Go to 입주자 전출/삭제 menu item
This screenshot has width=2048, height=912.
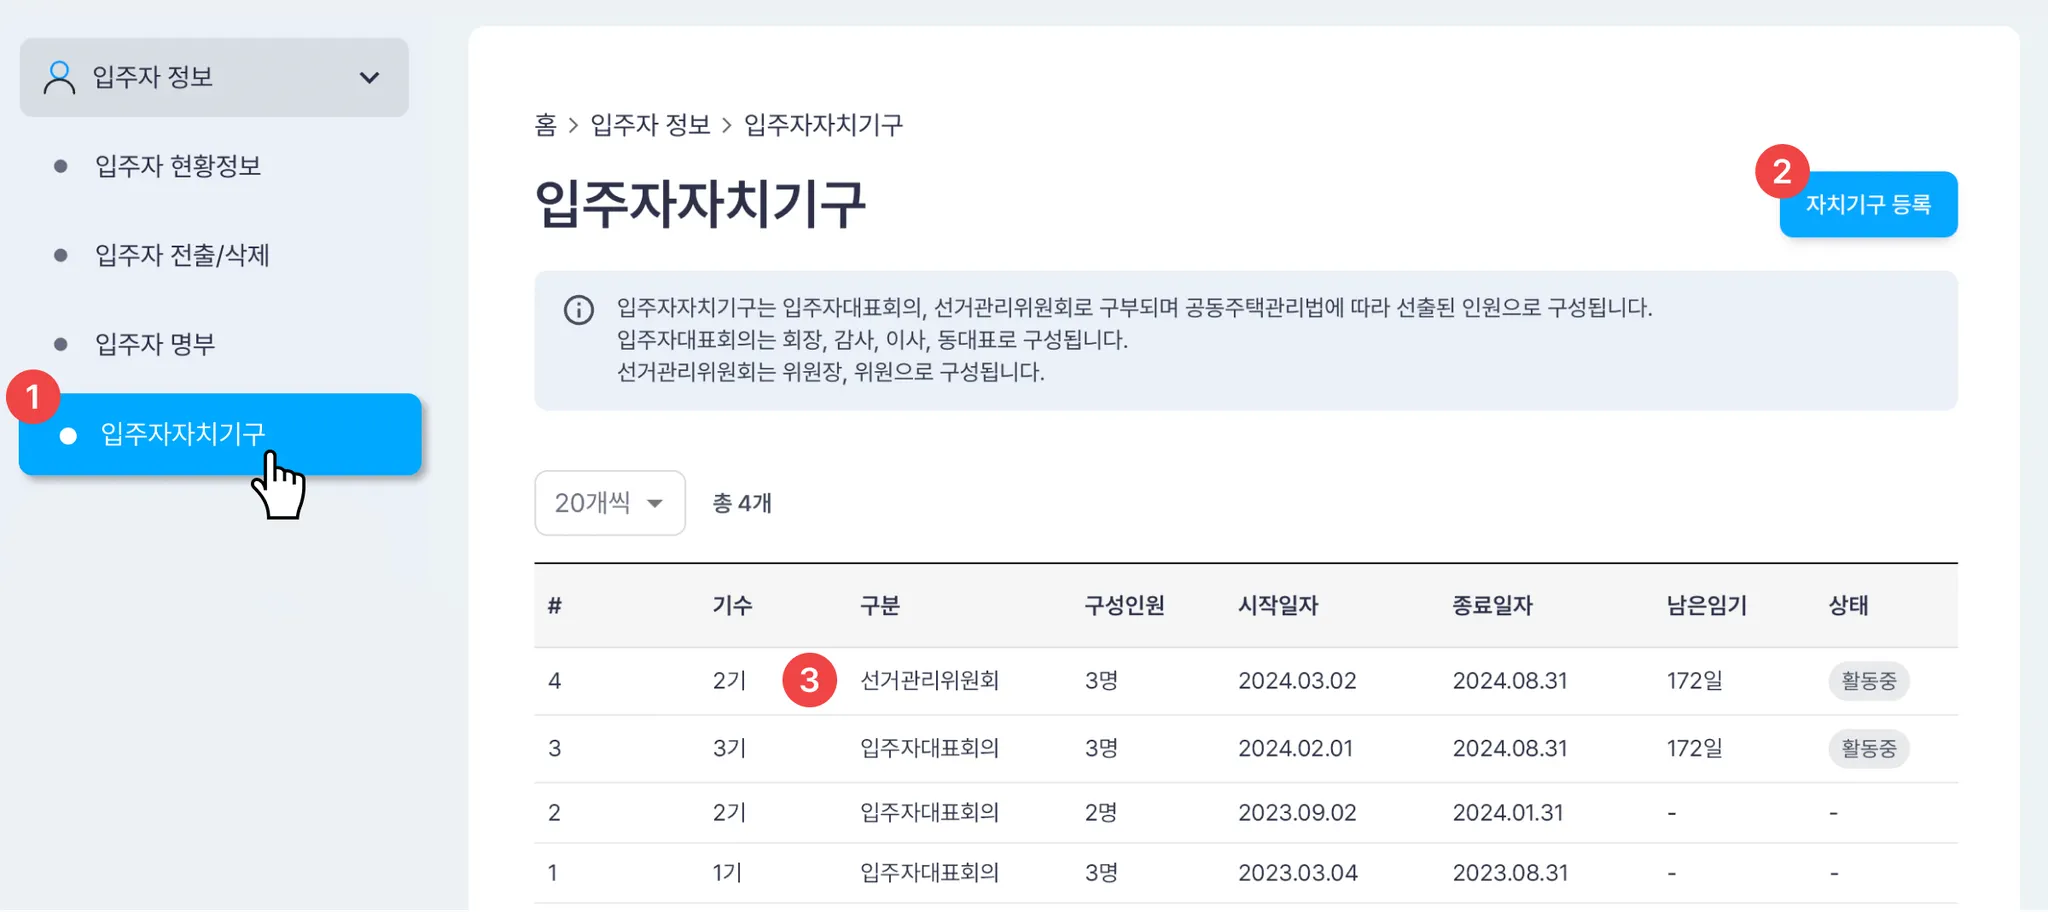coord(182,255)
